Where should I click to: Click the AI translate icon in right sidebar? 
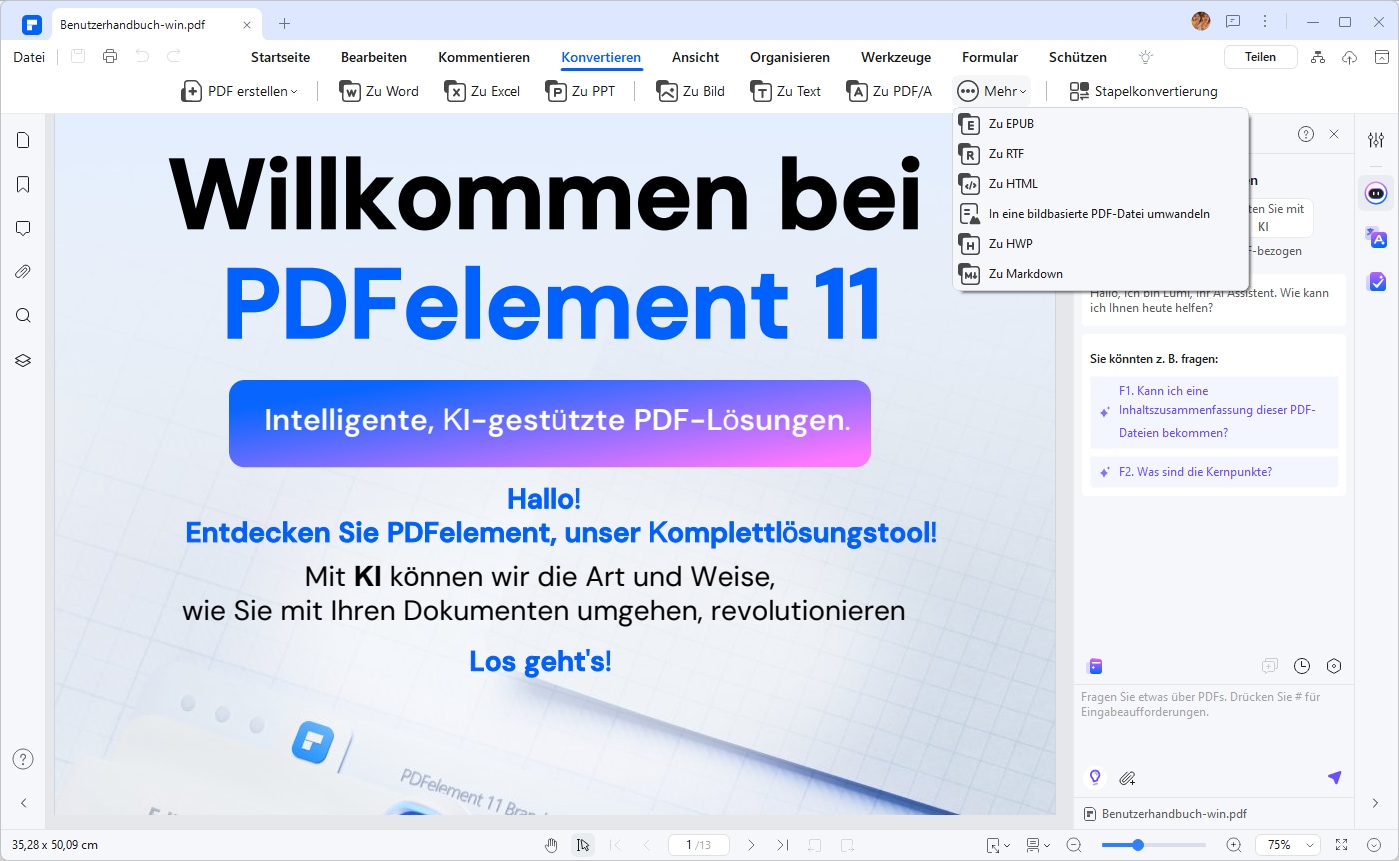coord(1376,237)
